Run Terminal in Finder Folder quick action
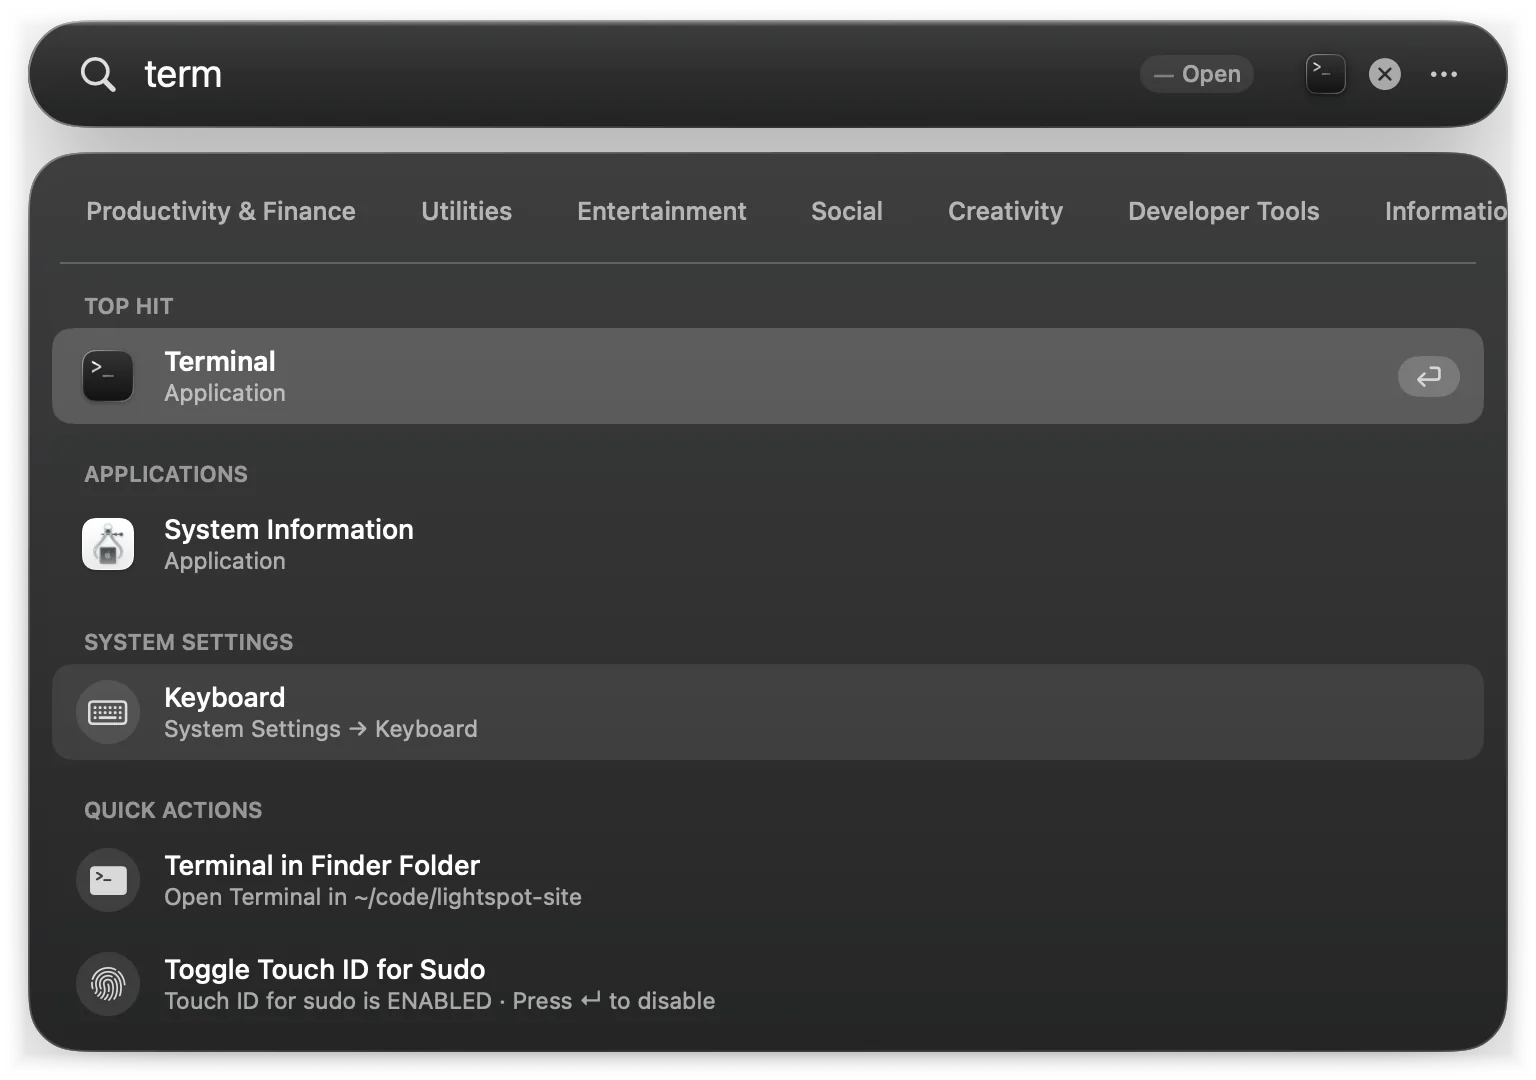The width and height of the screenshot is (1536, 1080). 767,880
